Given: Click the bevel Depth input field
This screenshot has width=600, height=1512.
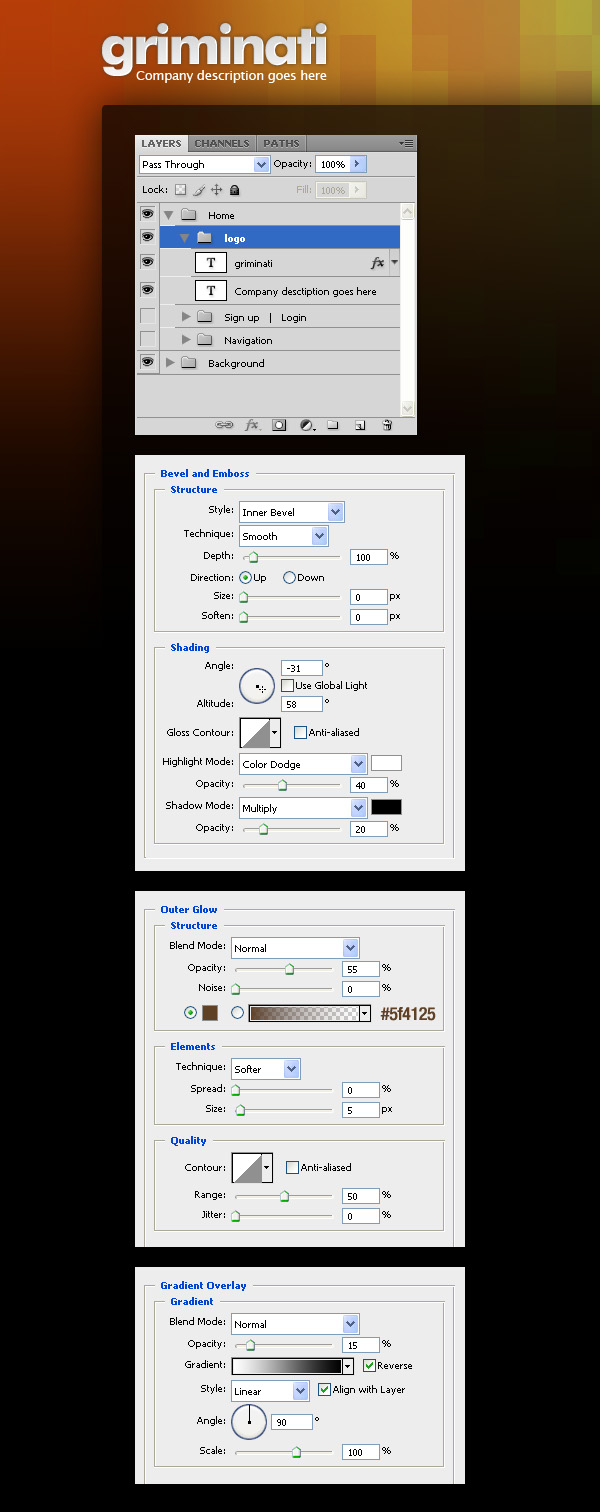Looking at the screenshot, I should (369, 557).
